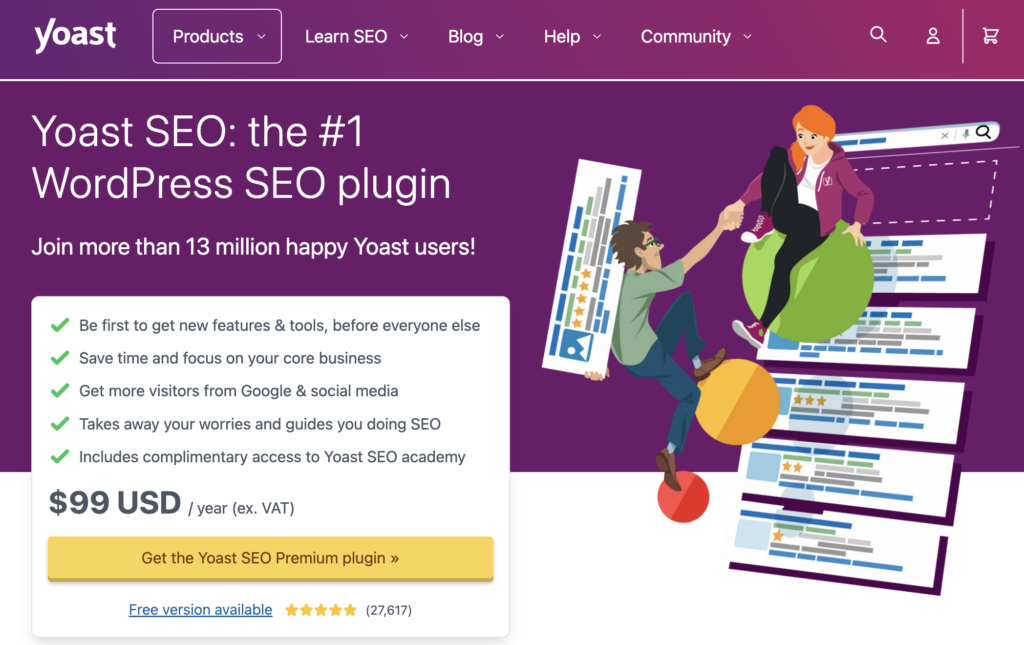This screenshot has width=1024, height=645.
Task: Click the checkmark beside "Save time and focus"
Action: click(x=60, y=358)
